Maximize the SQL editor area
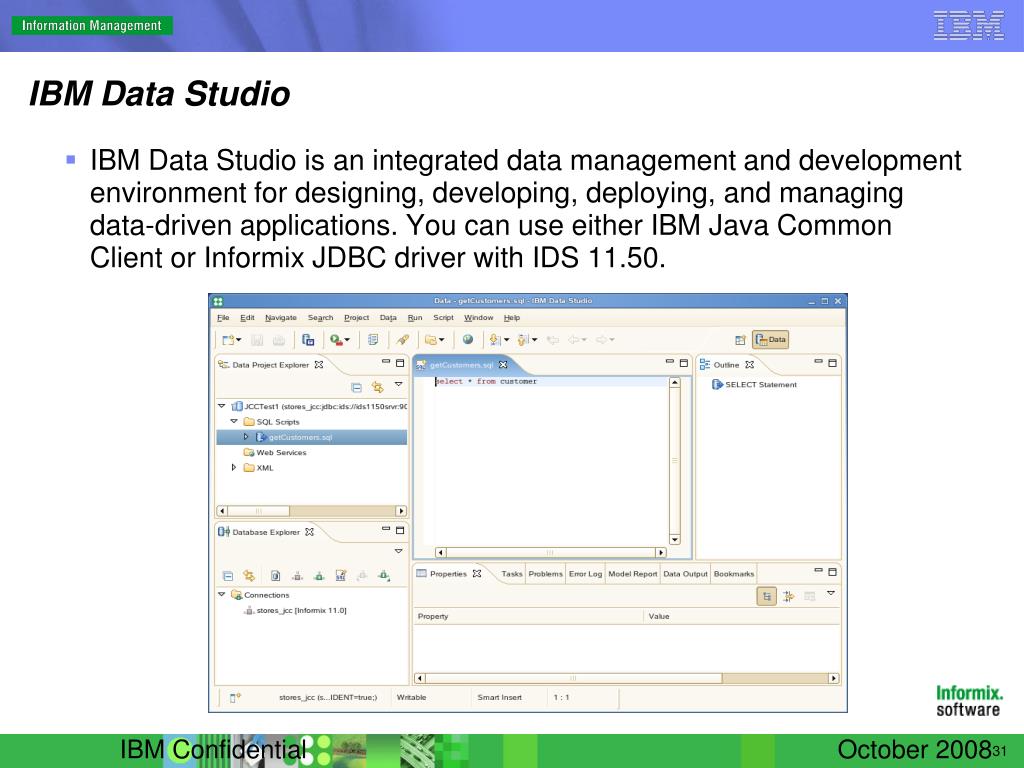 [684, 363]
